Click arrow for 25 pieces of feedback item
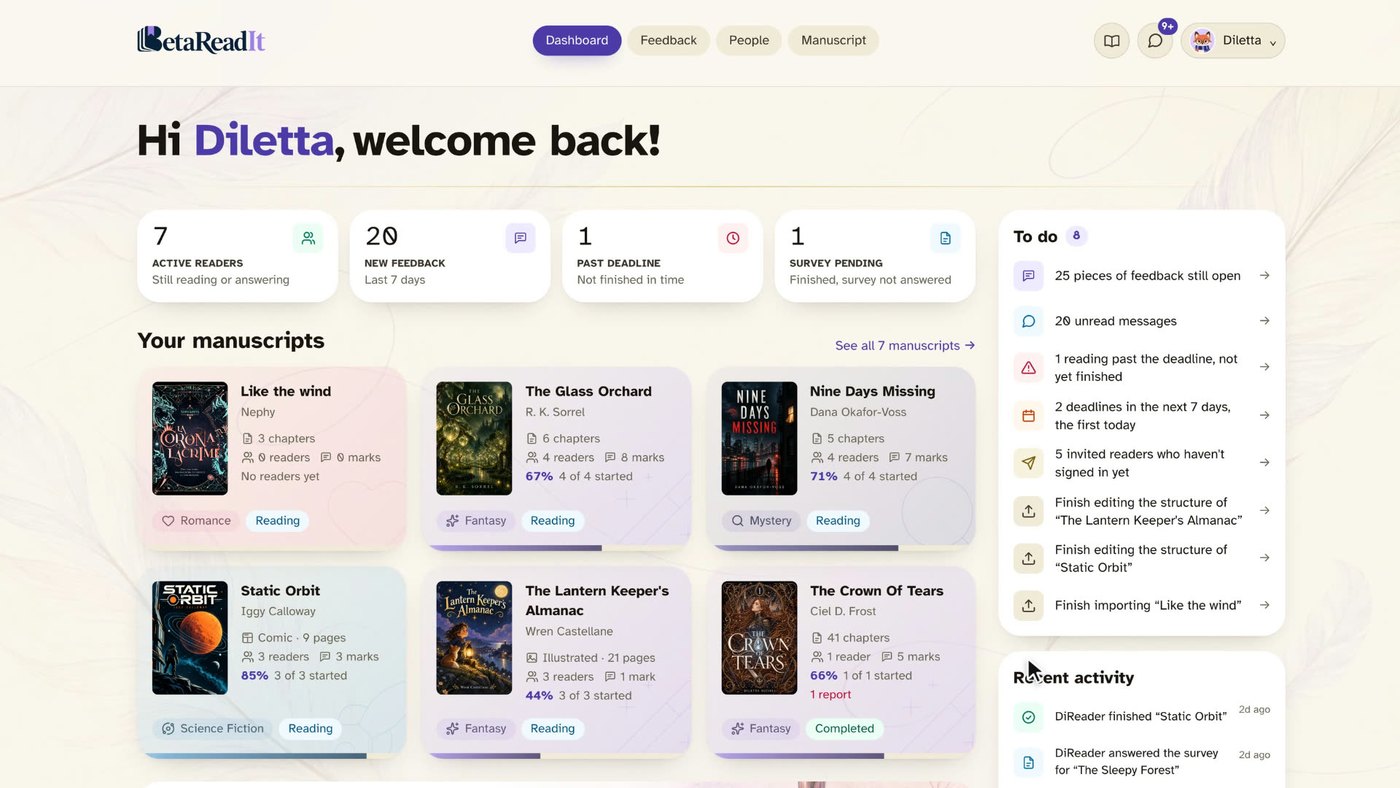 click(x=1264, y=276)
